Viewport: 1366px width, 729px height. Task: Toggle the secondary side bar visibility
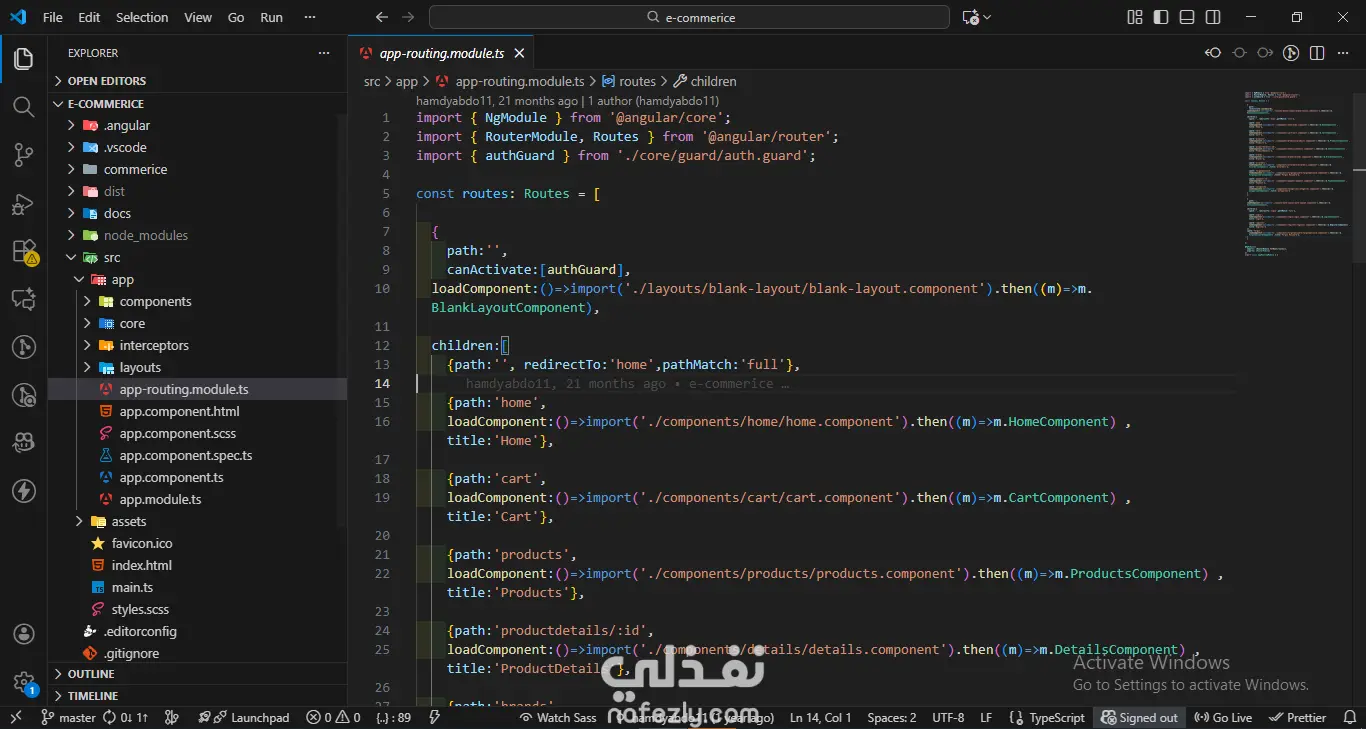[x=1213, y=17]
